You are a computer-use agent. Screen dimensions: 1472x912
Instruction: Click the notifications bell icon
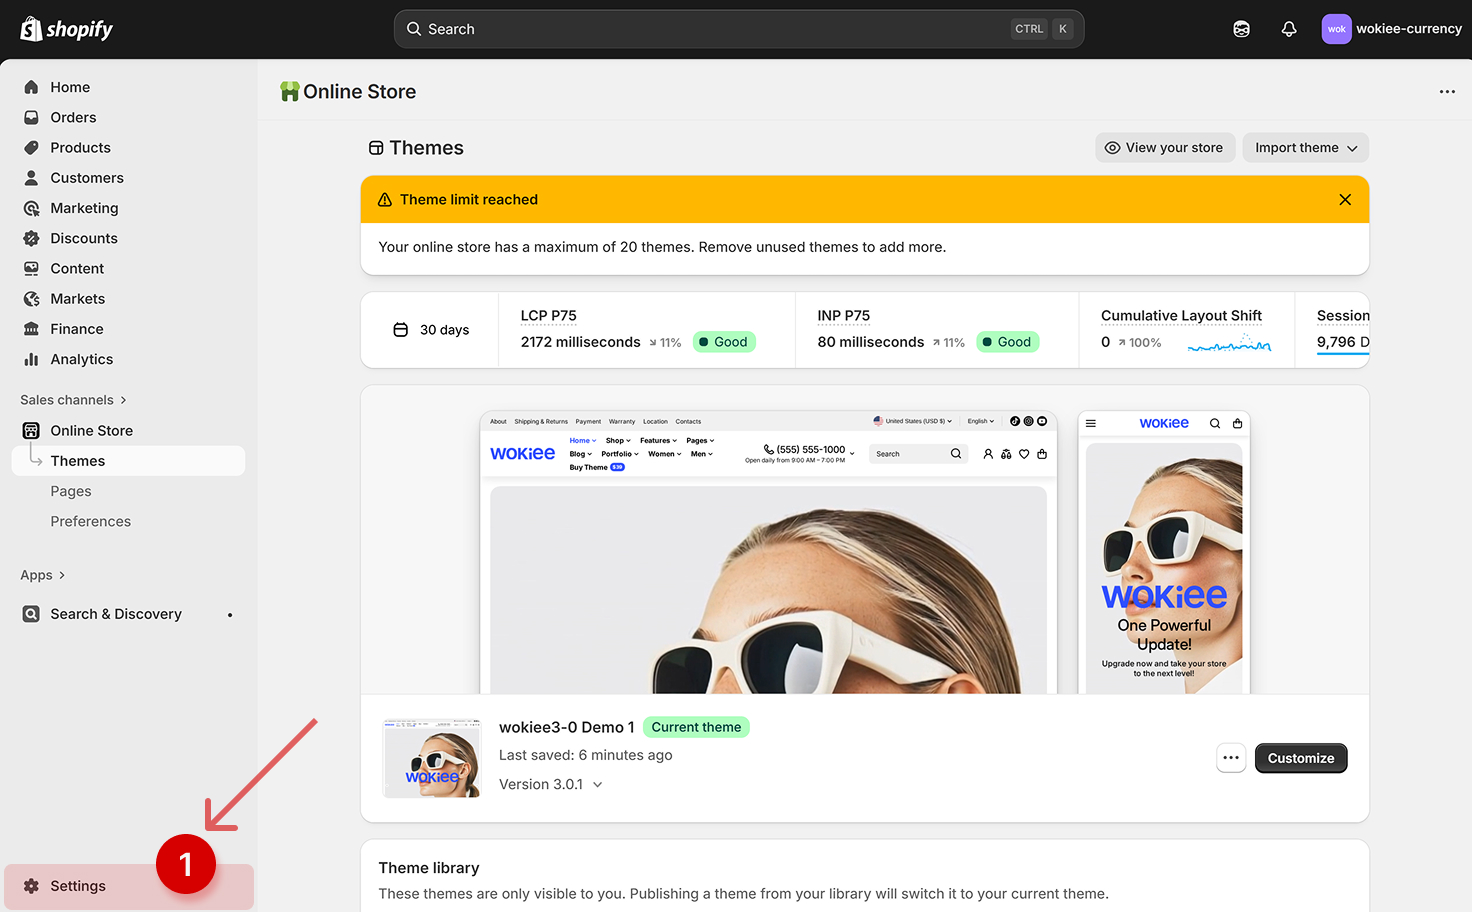point(1289,29)
